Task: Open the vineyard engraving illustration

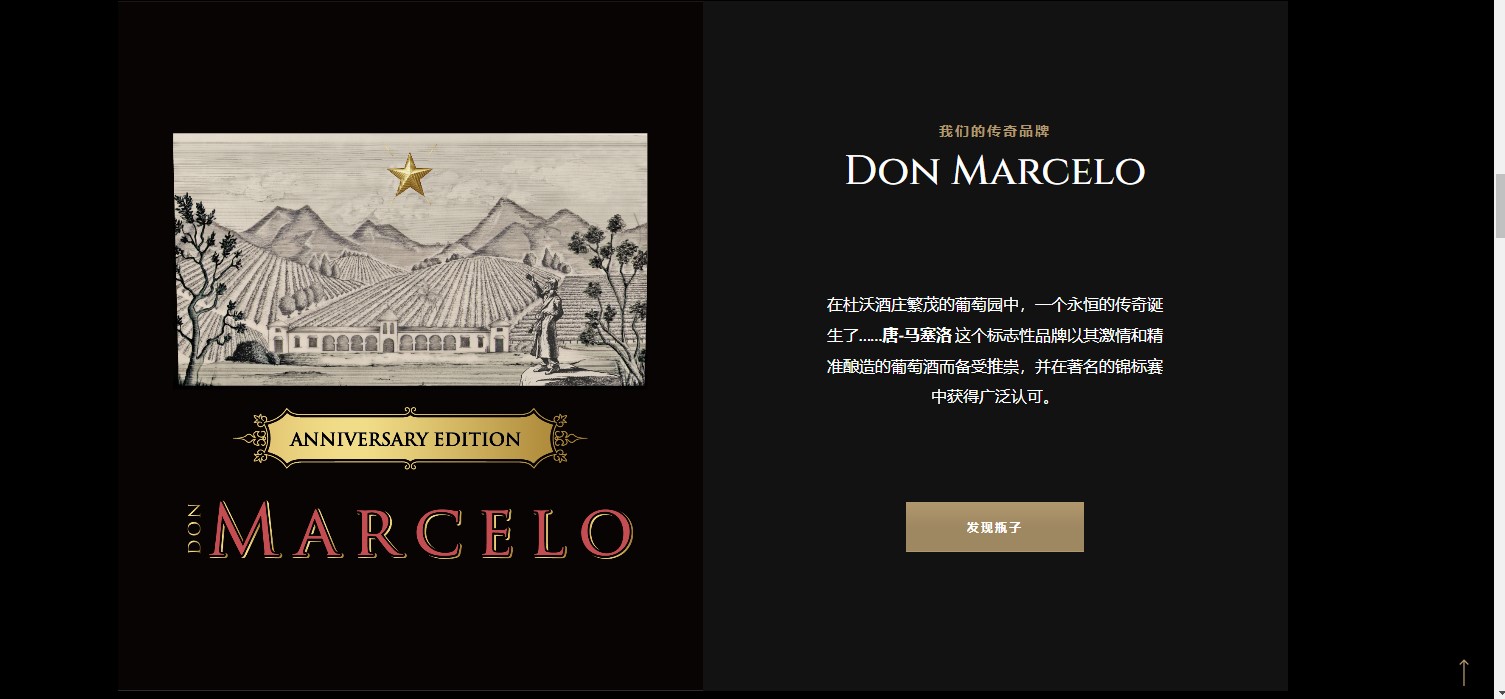Action: click(x=410, y=259)
